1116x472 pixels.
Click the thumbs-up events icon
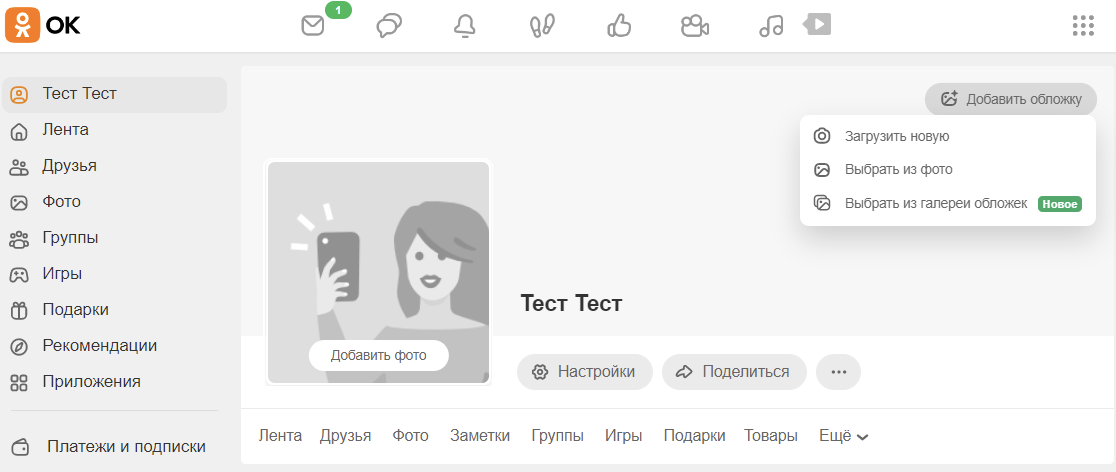tap(619, 26)
